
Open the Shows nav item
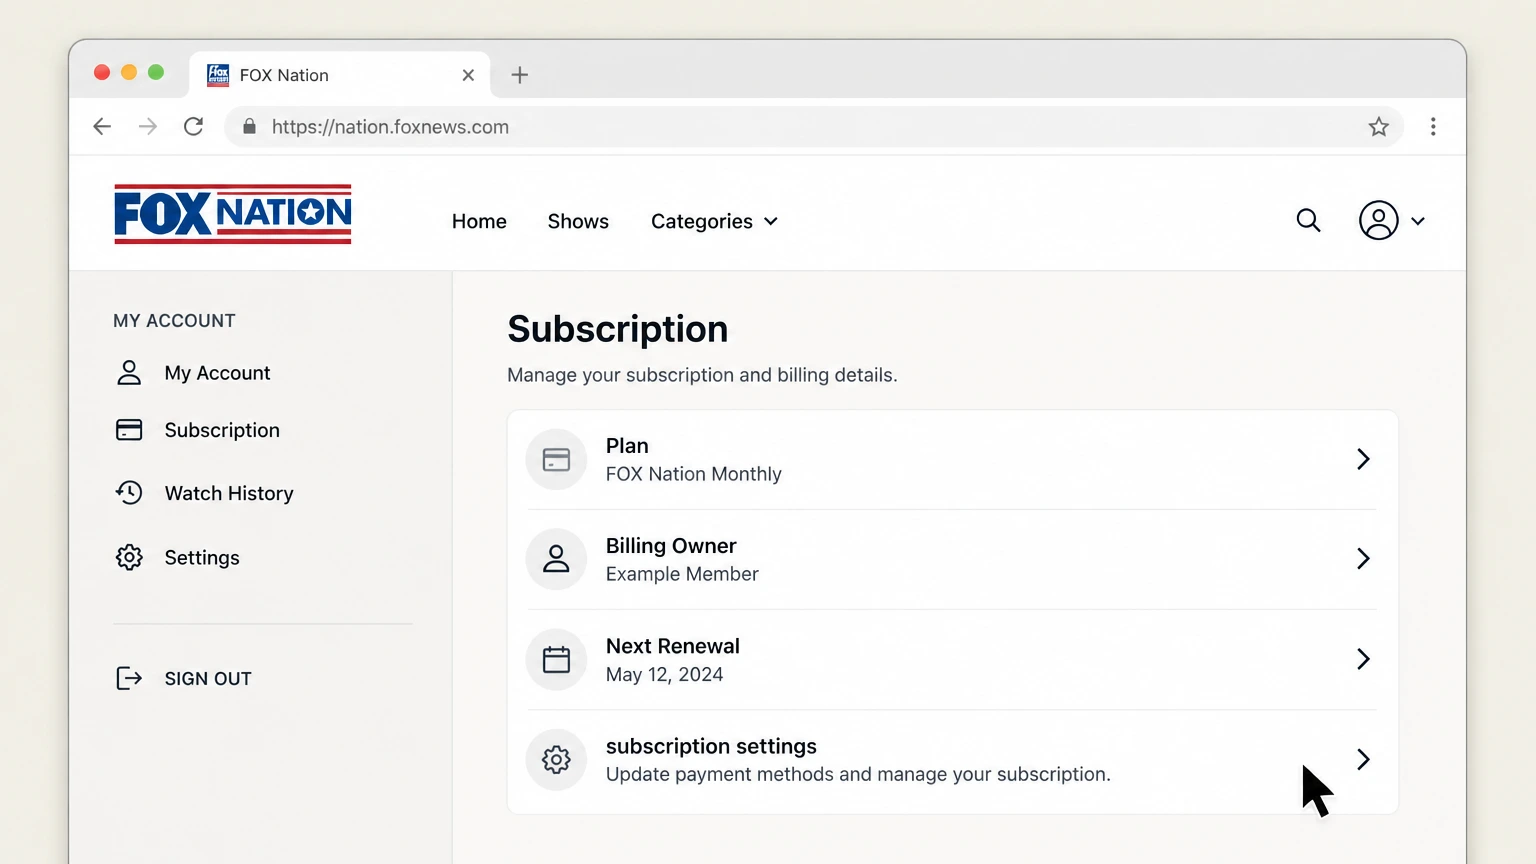tap(578, 221)
